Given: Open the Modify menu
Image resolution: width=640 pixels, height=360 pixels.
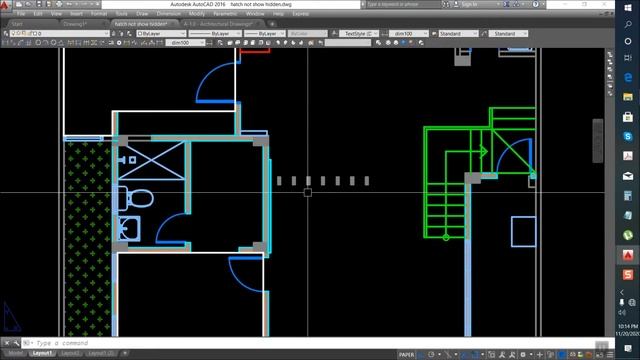Looking at the screenshot, I should (x=197, y=14).
